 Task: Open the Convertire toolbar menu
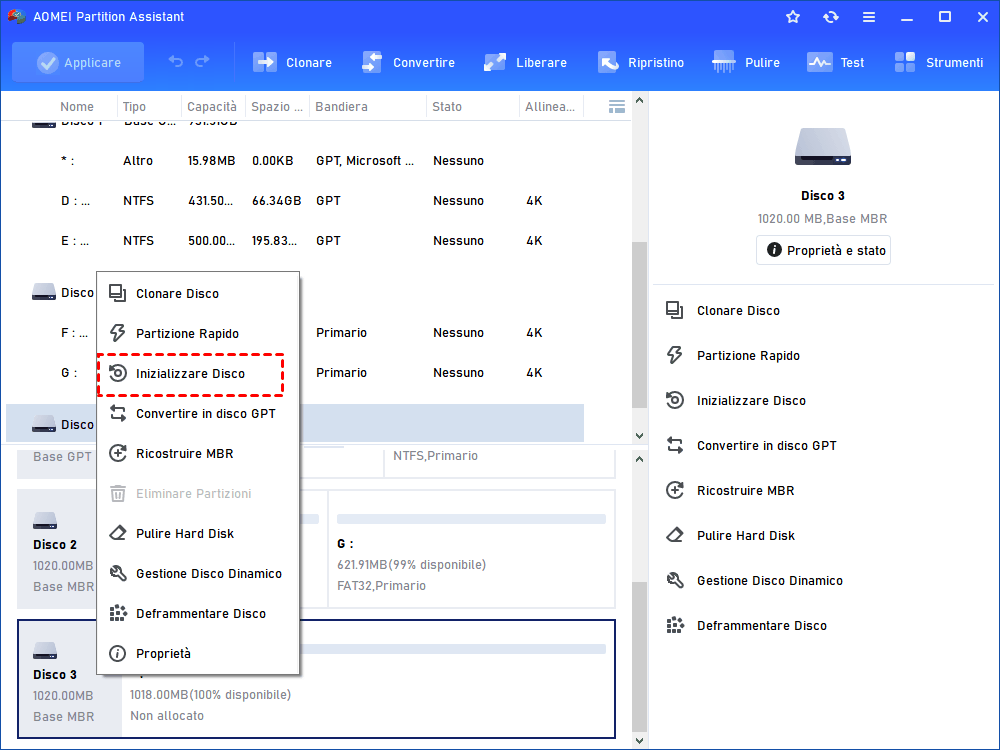pyautogui.click(x=408, y=62)
